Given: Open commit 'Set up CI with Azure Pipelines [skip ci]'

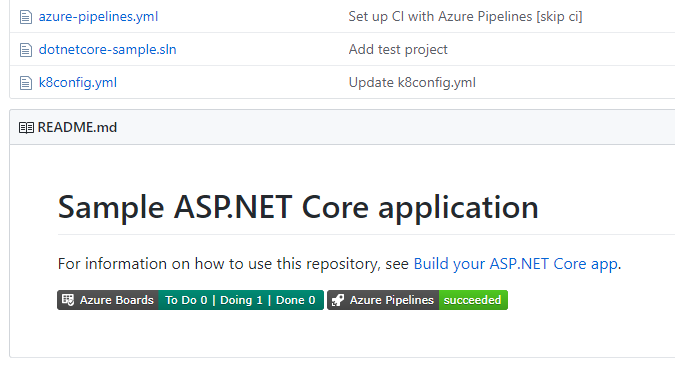Looking at the screenshot, I should (x=465, y=16).
